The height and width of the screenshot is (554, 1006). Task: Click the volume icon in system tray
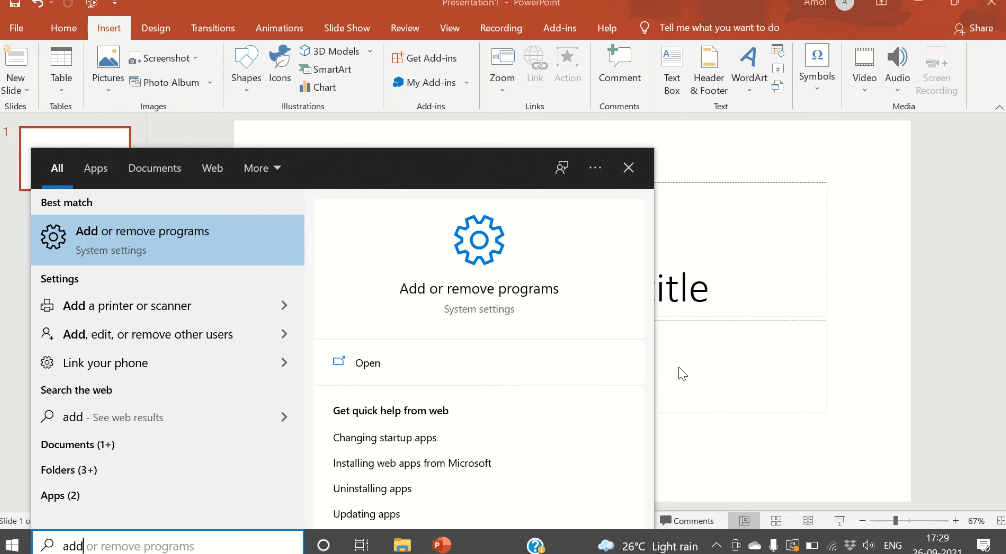(x=868, y=546)
